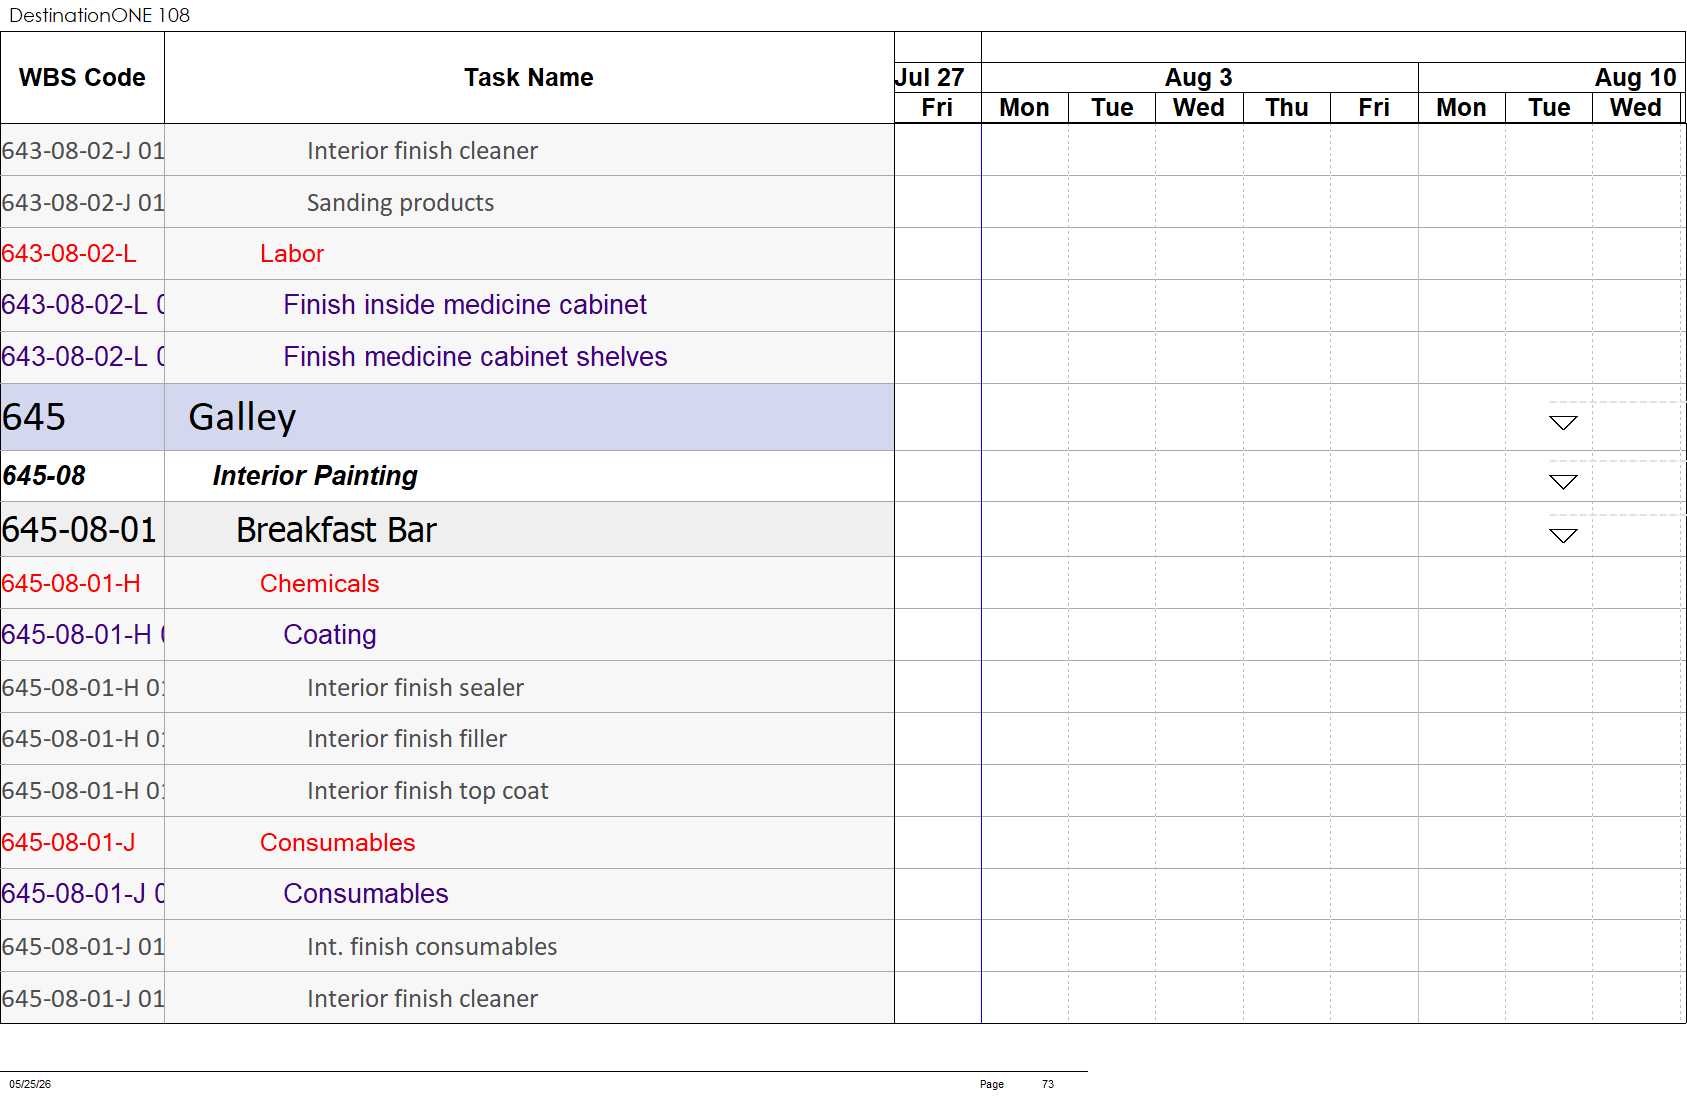Click the Interior Painting summary triangle marker
Image resolution: width=1687 pixels, height=1097 pixels.
tap(1563, 482)
